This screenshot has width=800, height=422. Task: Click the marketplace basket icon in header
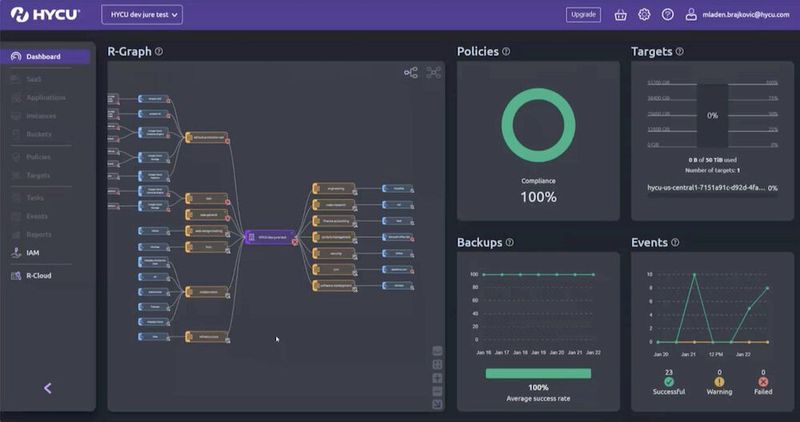pos(620,15)
